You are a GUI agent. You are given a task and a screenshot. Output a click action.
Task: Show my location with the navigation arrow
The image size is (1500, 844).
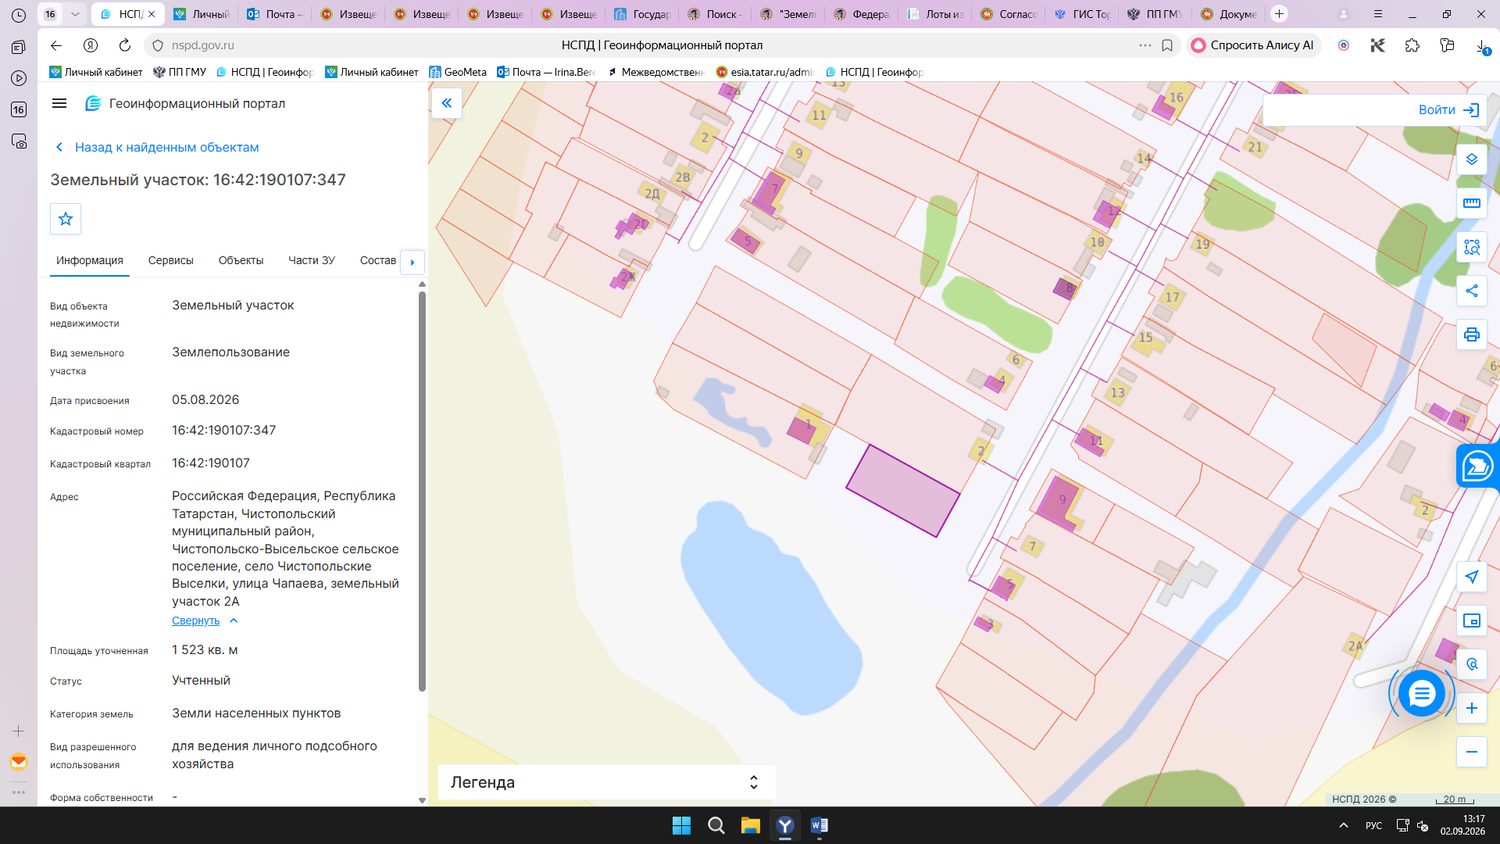tap(1471, 577)
